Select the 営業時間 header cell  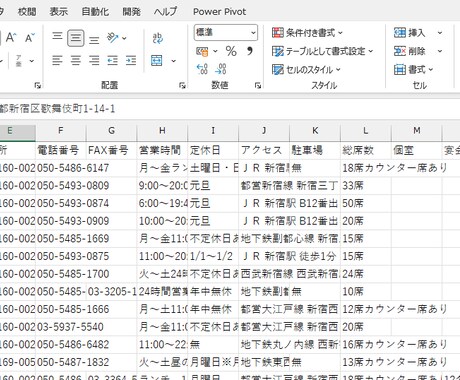162,150
